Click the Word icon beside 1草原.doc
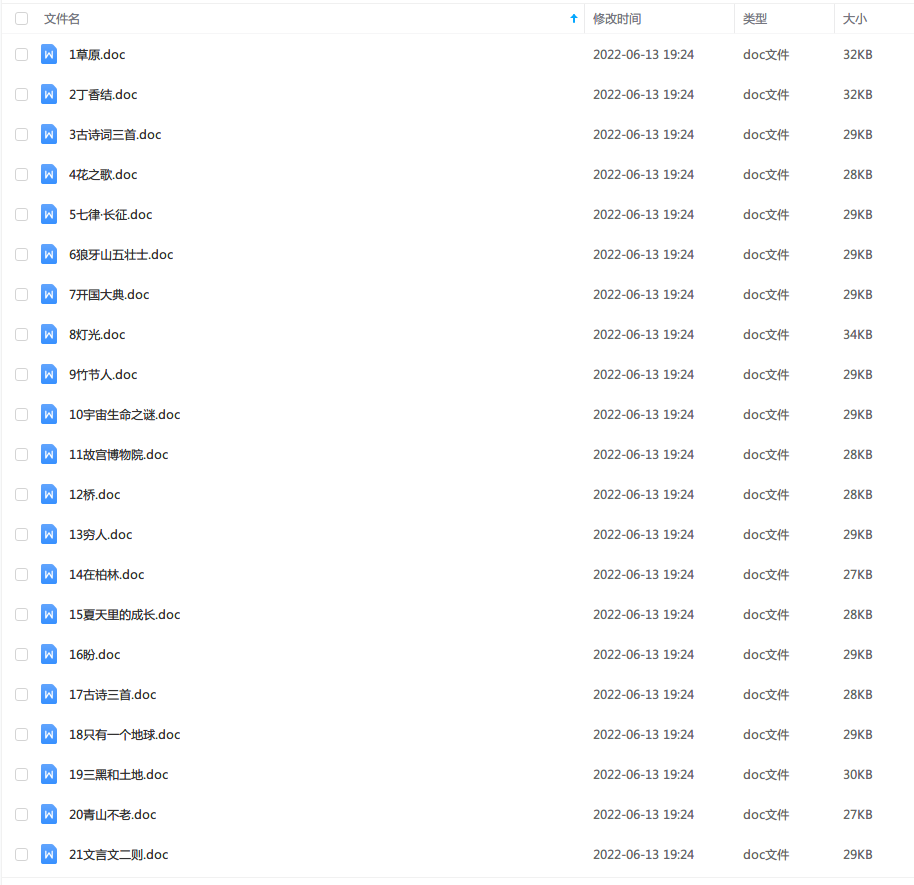The image size is (914, 885). [48, 54]
